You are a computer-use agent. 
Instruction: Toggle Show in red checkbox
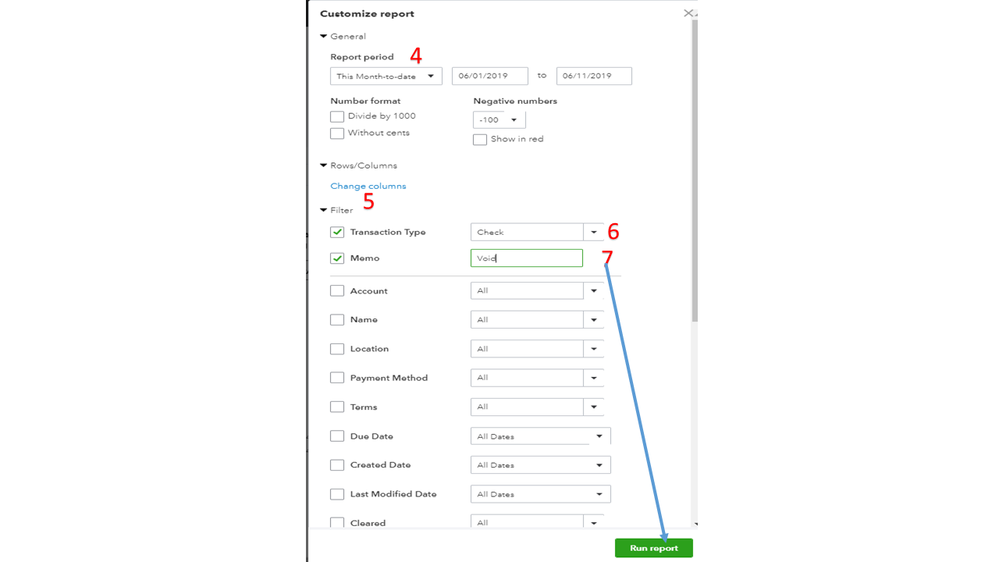coord(480,140)
